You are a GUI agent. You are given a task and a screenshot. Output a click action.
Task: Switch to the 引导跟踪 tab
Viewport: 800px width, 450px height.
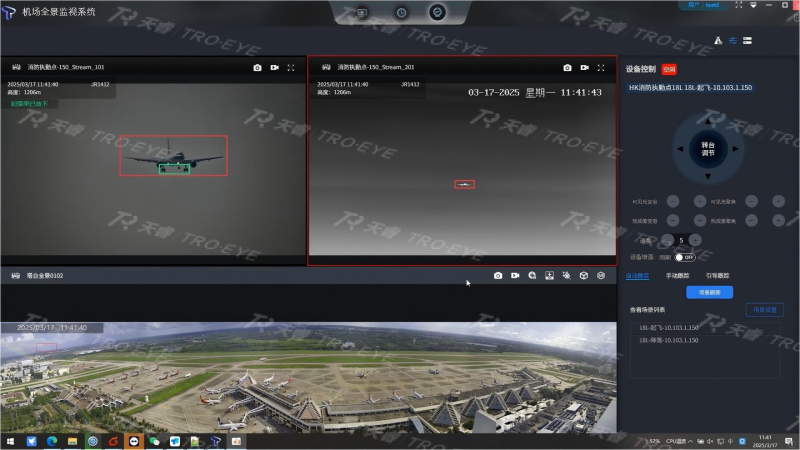pyautogui.click(x=718, y=275)
